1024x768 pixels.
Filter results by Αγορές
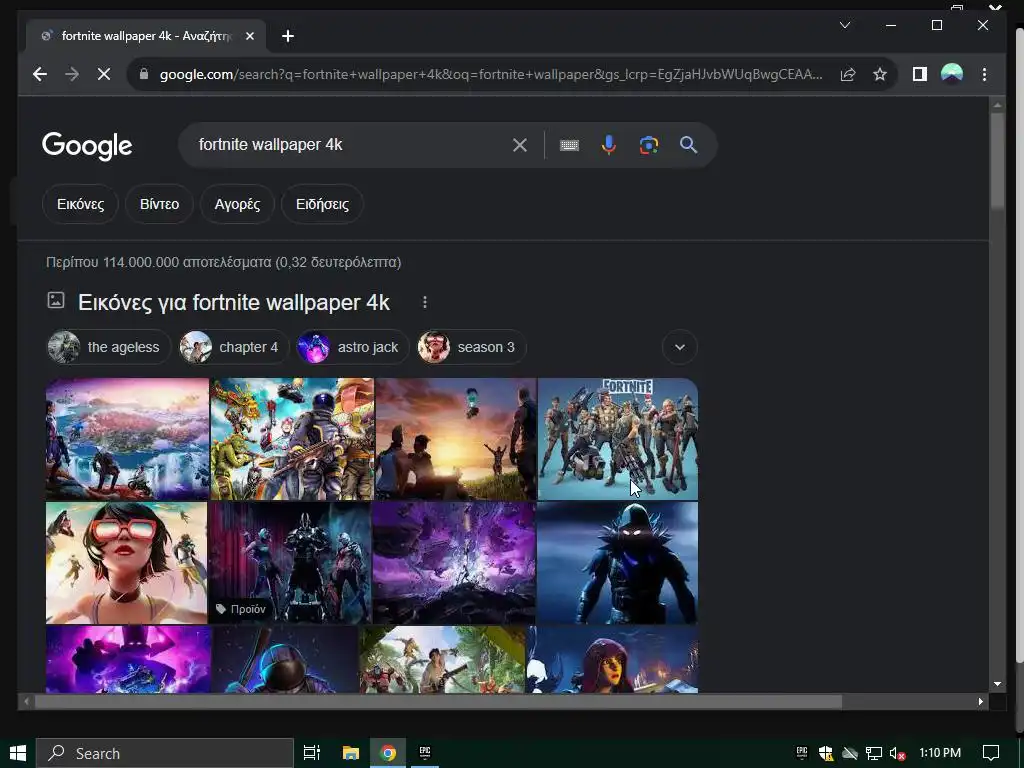pyautogui.click(x=238, y=204)
